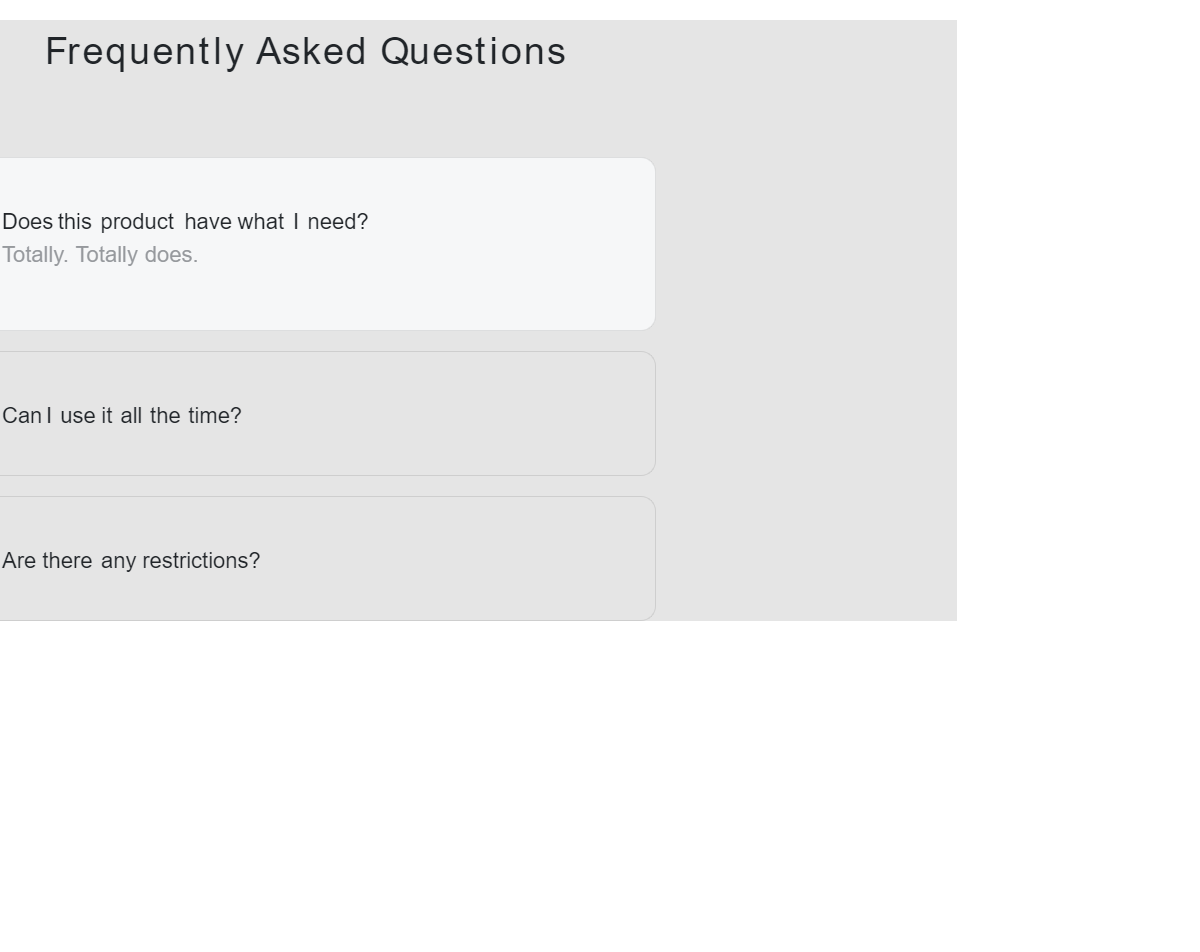Click the word "Questions" in the heading
This screenshot has height=952, width=1200.
pos(473,52)
